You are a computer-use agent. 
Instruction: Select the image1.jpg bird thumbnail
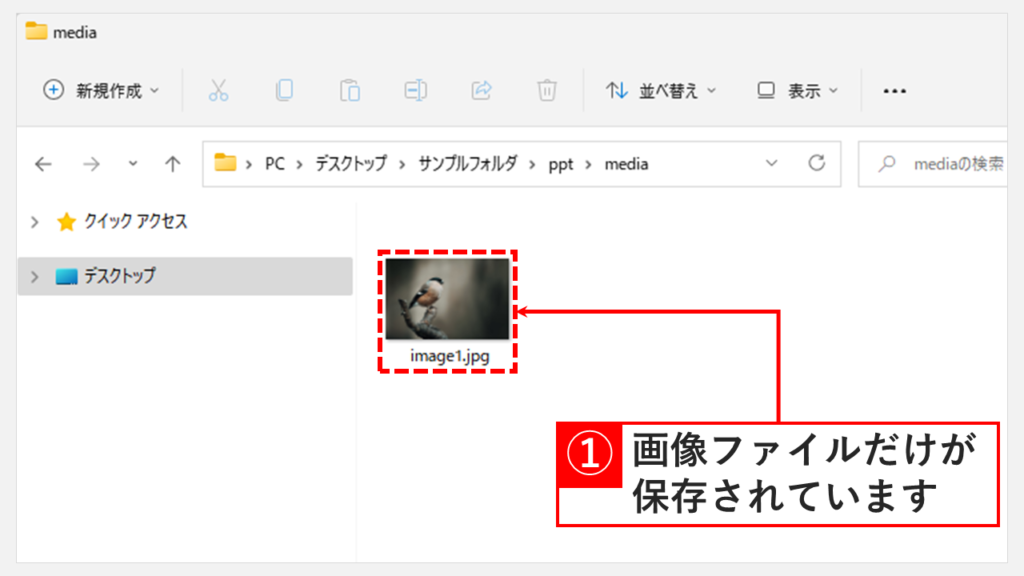[447, 299]
